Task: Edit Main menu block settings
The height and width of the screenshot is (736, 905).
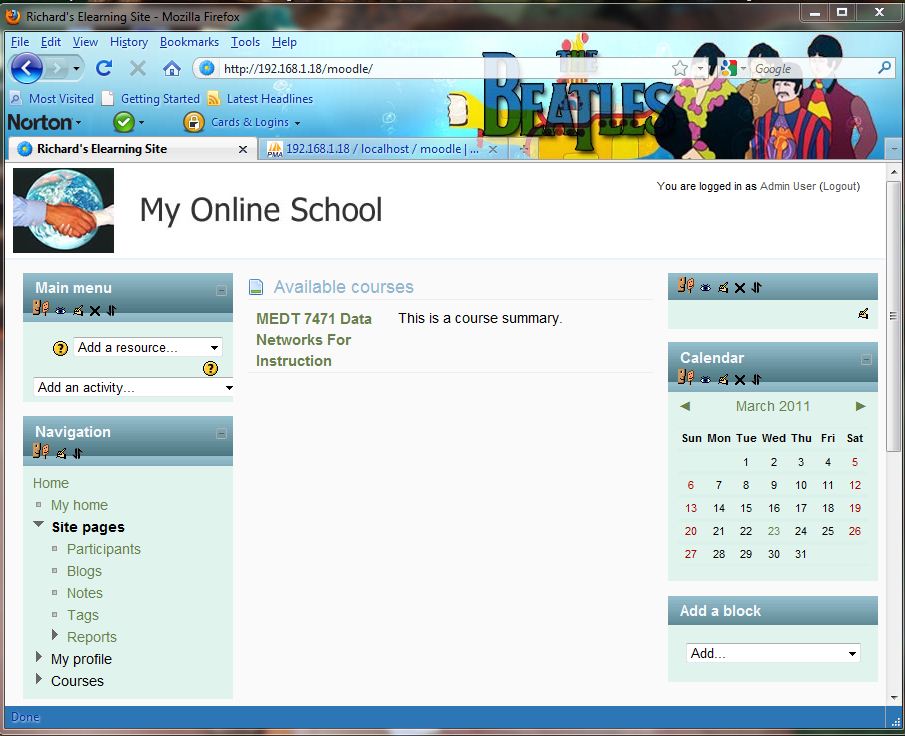Action: [78, 311]
